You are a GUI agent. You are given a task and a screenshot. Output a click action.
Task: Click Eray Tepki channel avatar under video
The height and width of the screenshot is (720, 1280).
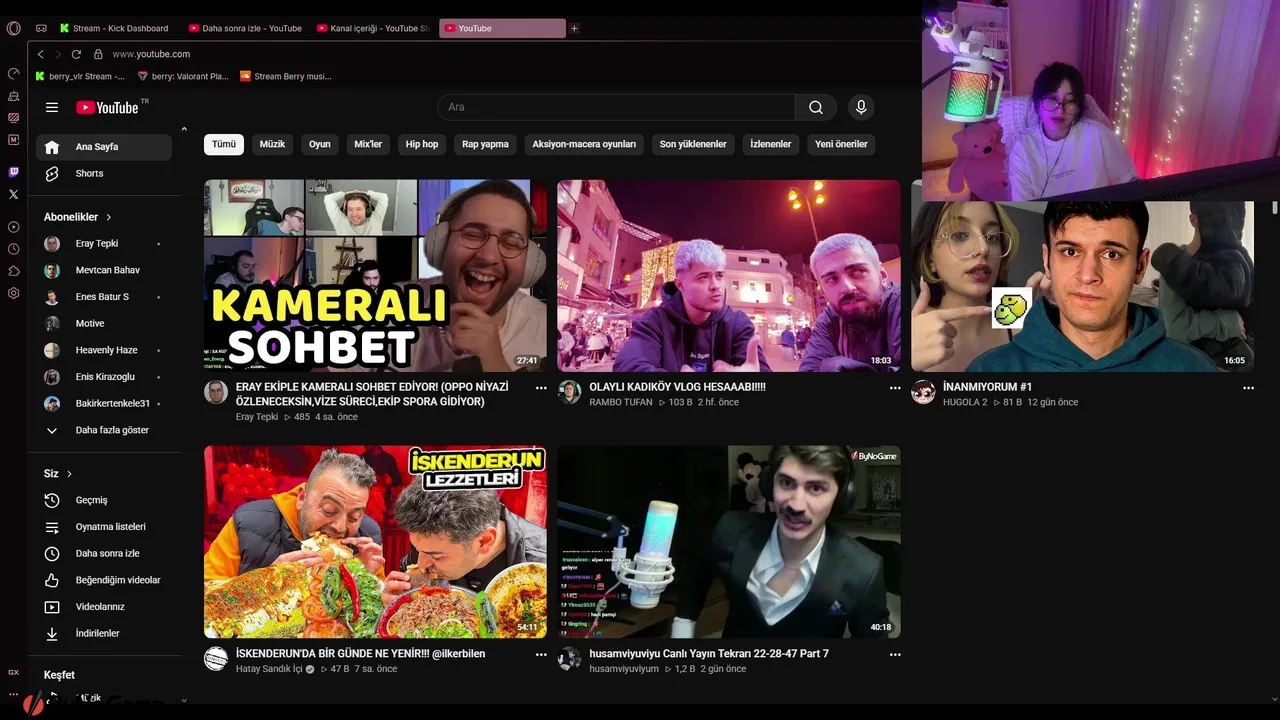pos(216,392)
